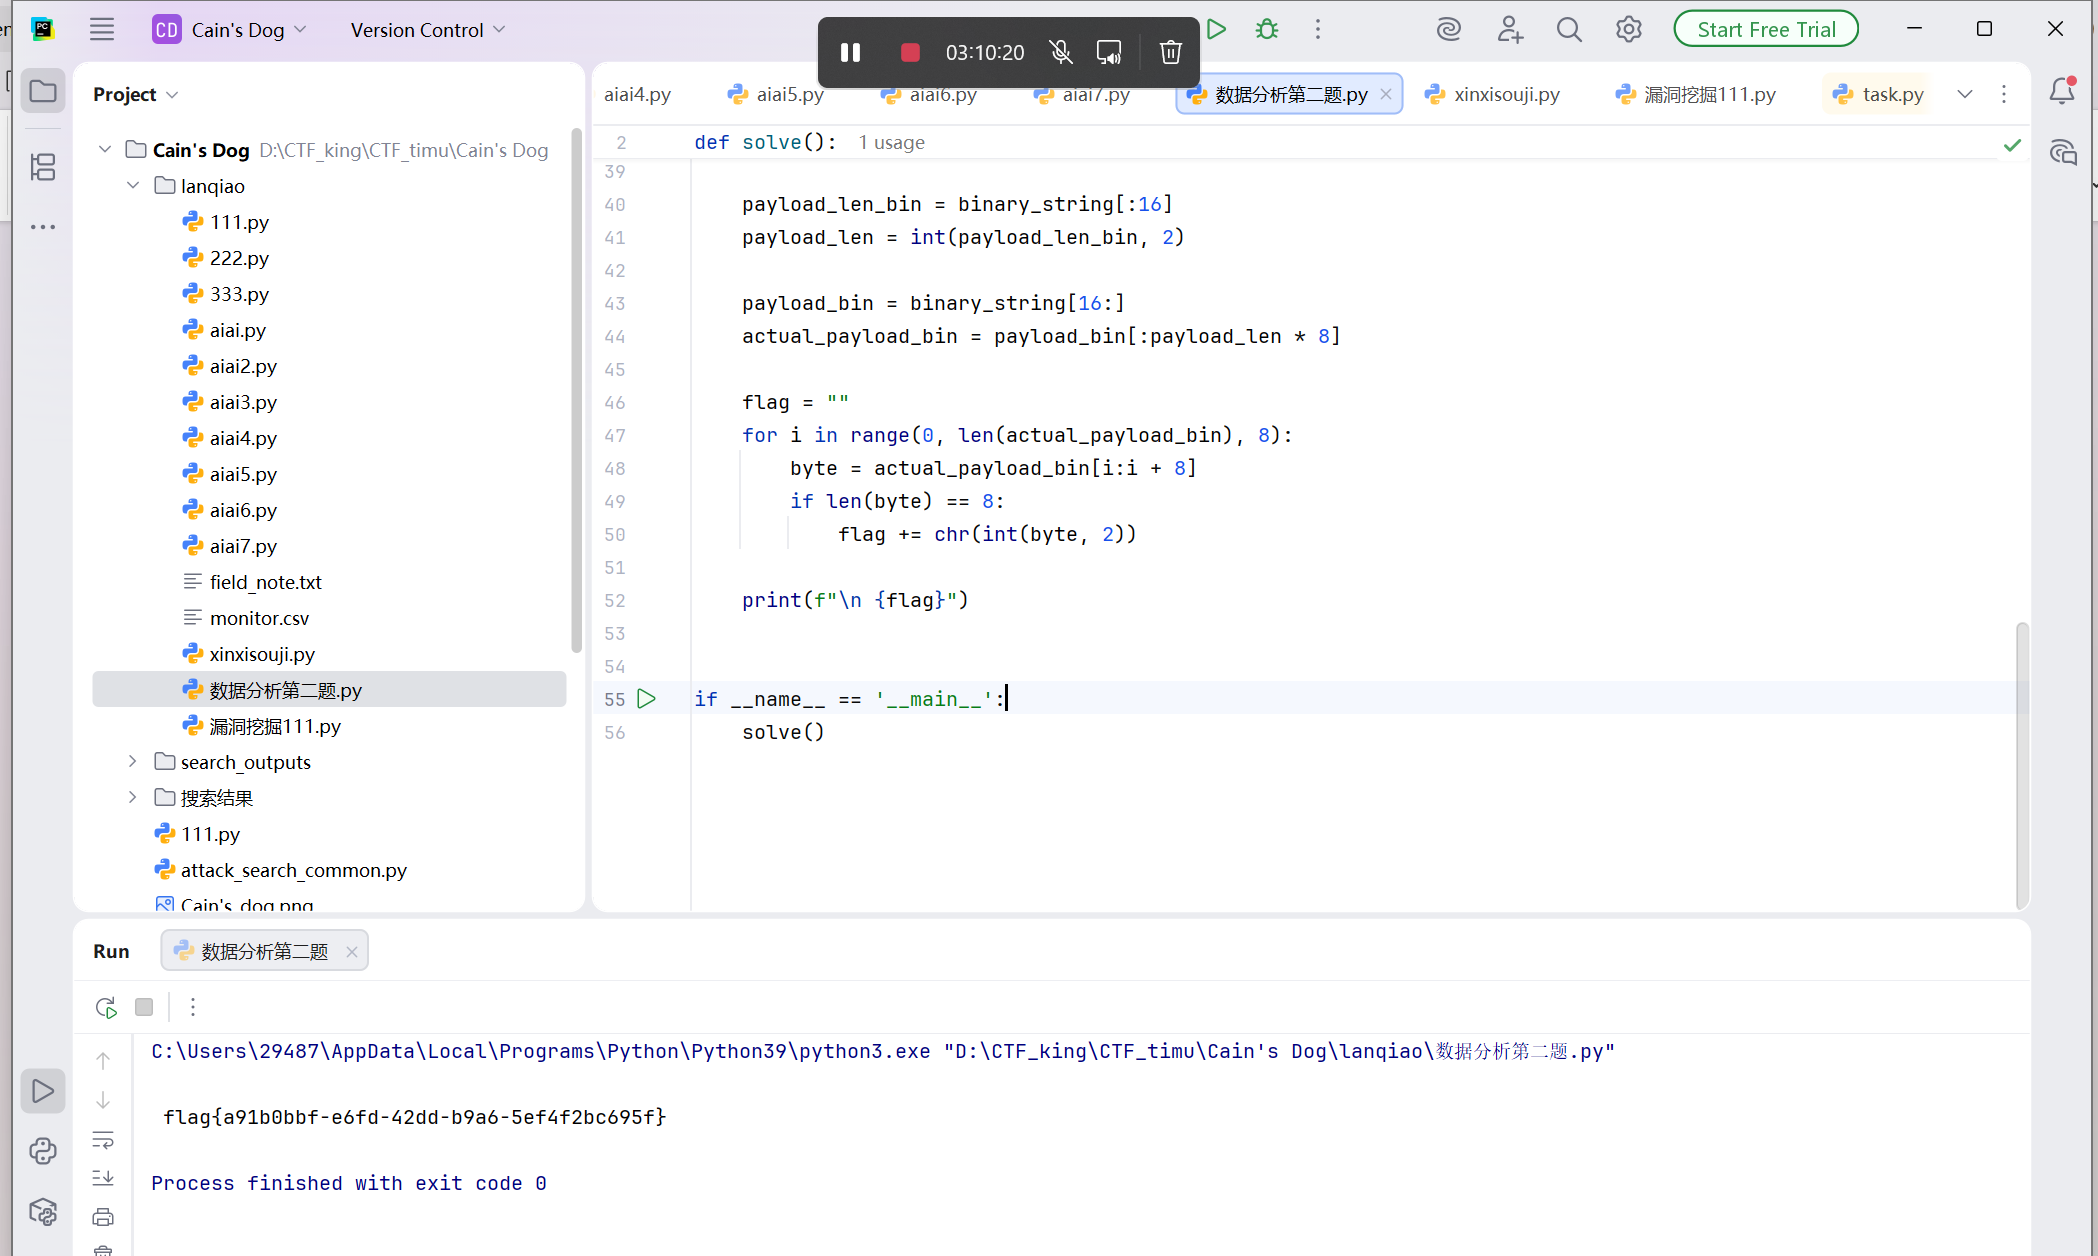2098x1256 pixels.
Task: Switch to aiai4.py editor tab
Action: coord(638,94)
